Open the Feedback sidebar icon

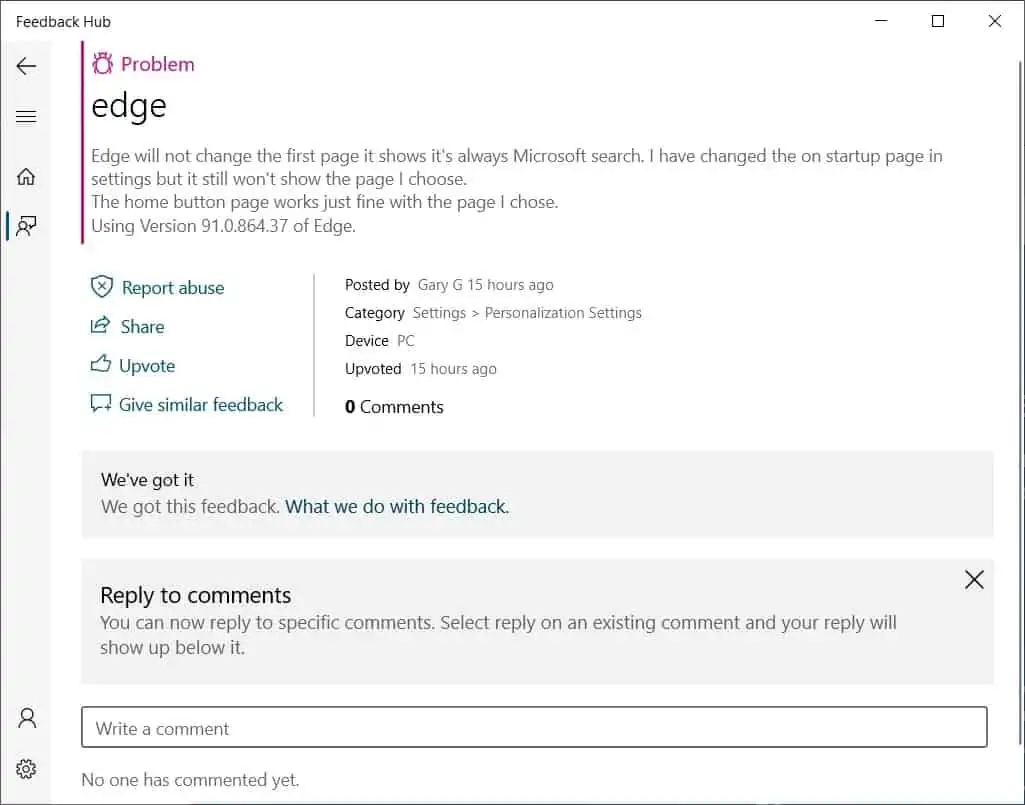26,225
